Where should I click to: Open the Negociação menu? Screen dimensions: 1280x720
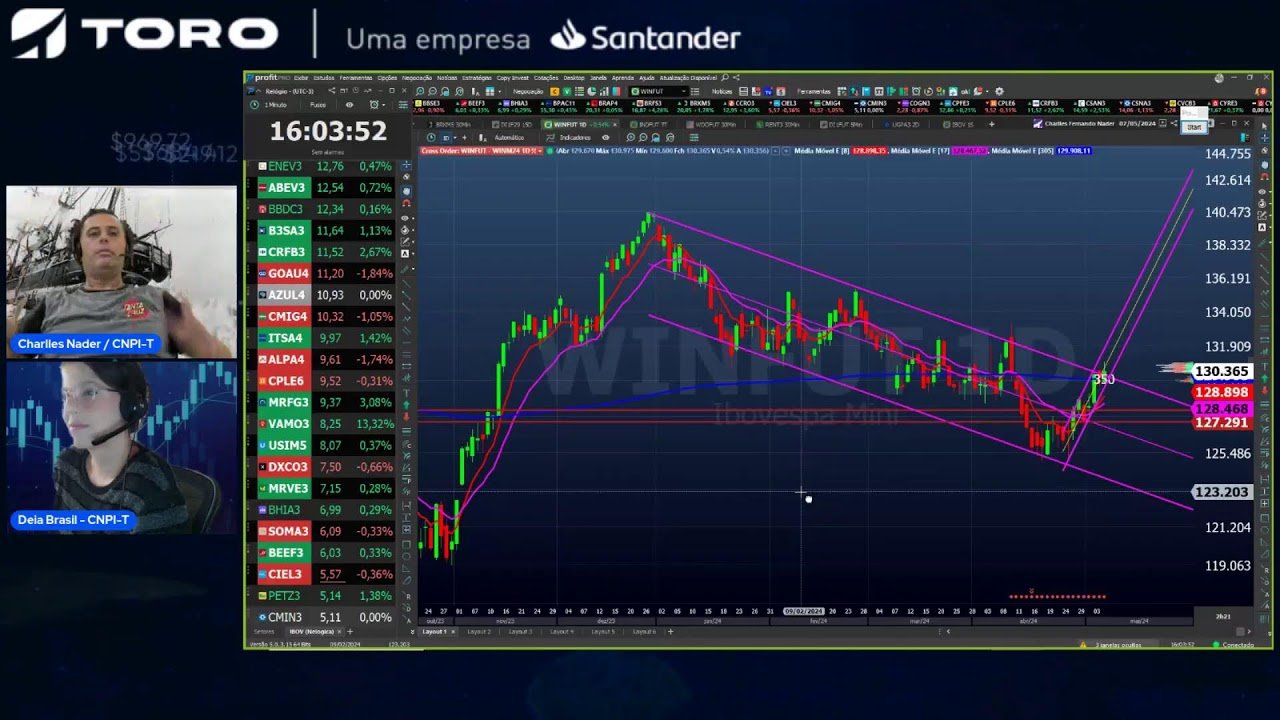point(417,78)
